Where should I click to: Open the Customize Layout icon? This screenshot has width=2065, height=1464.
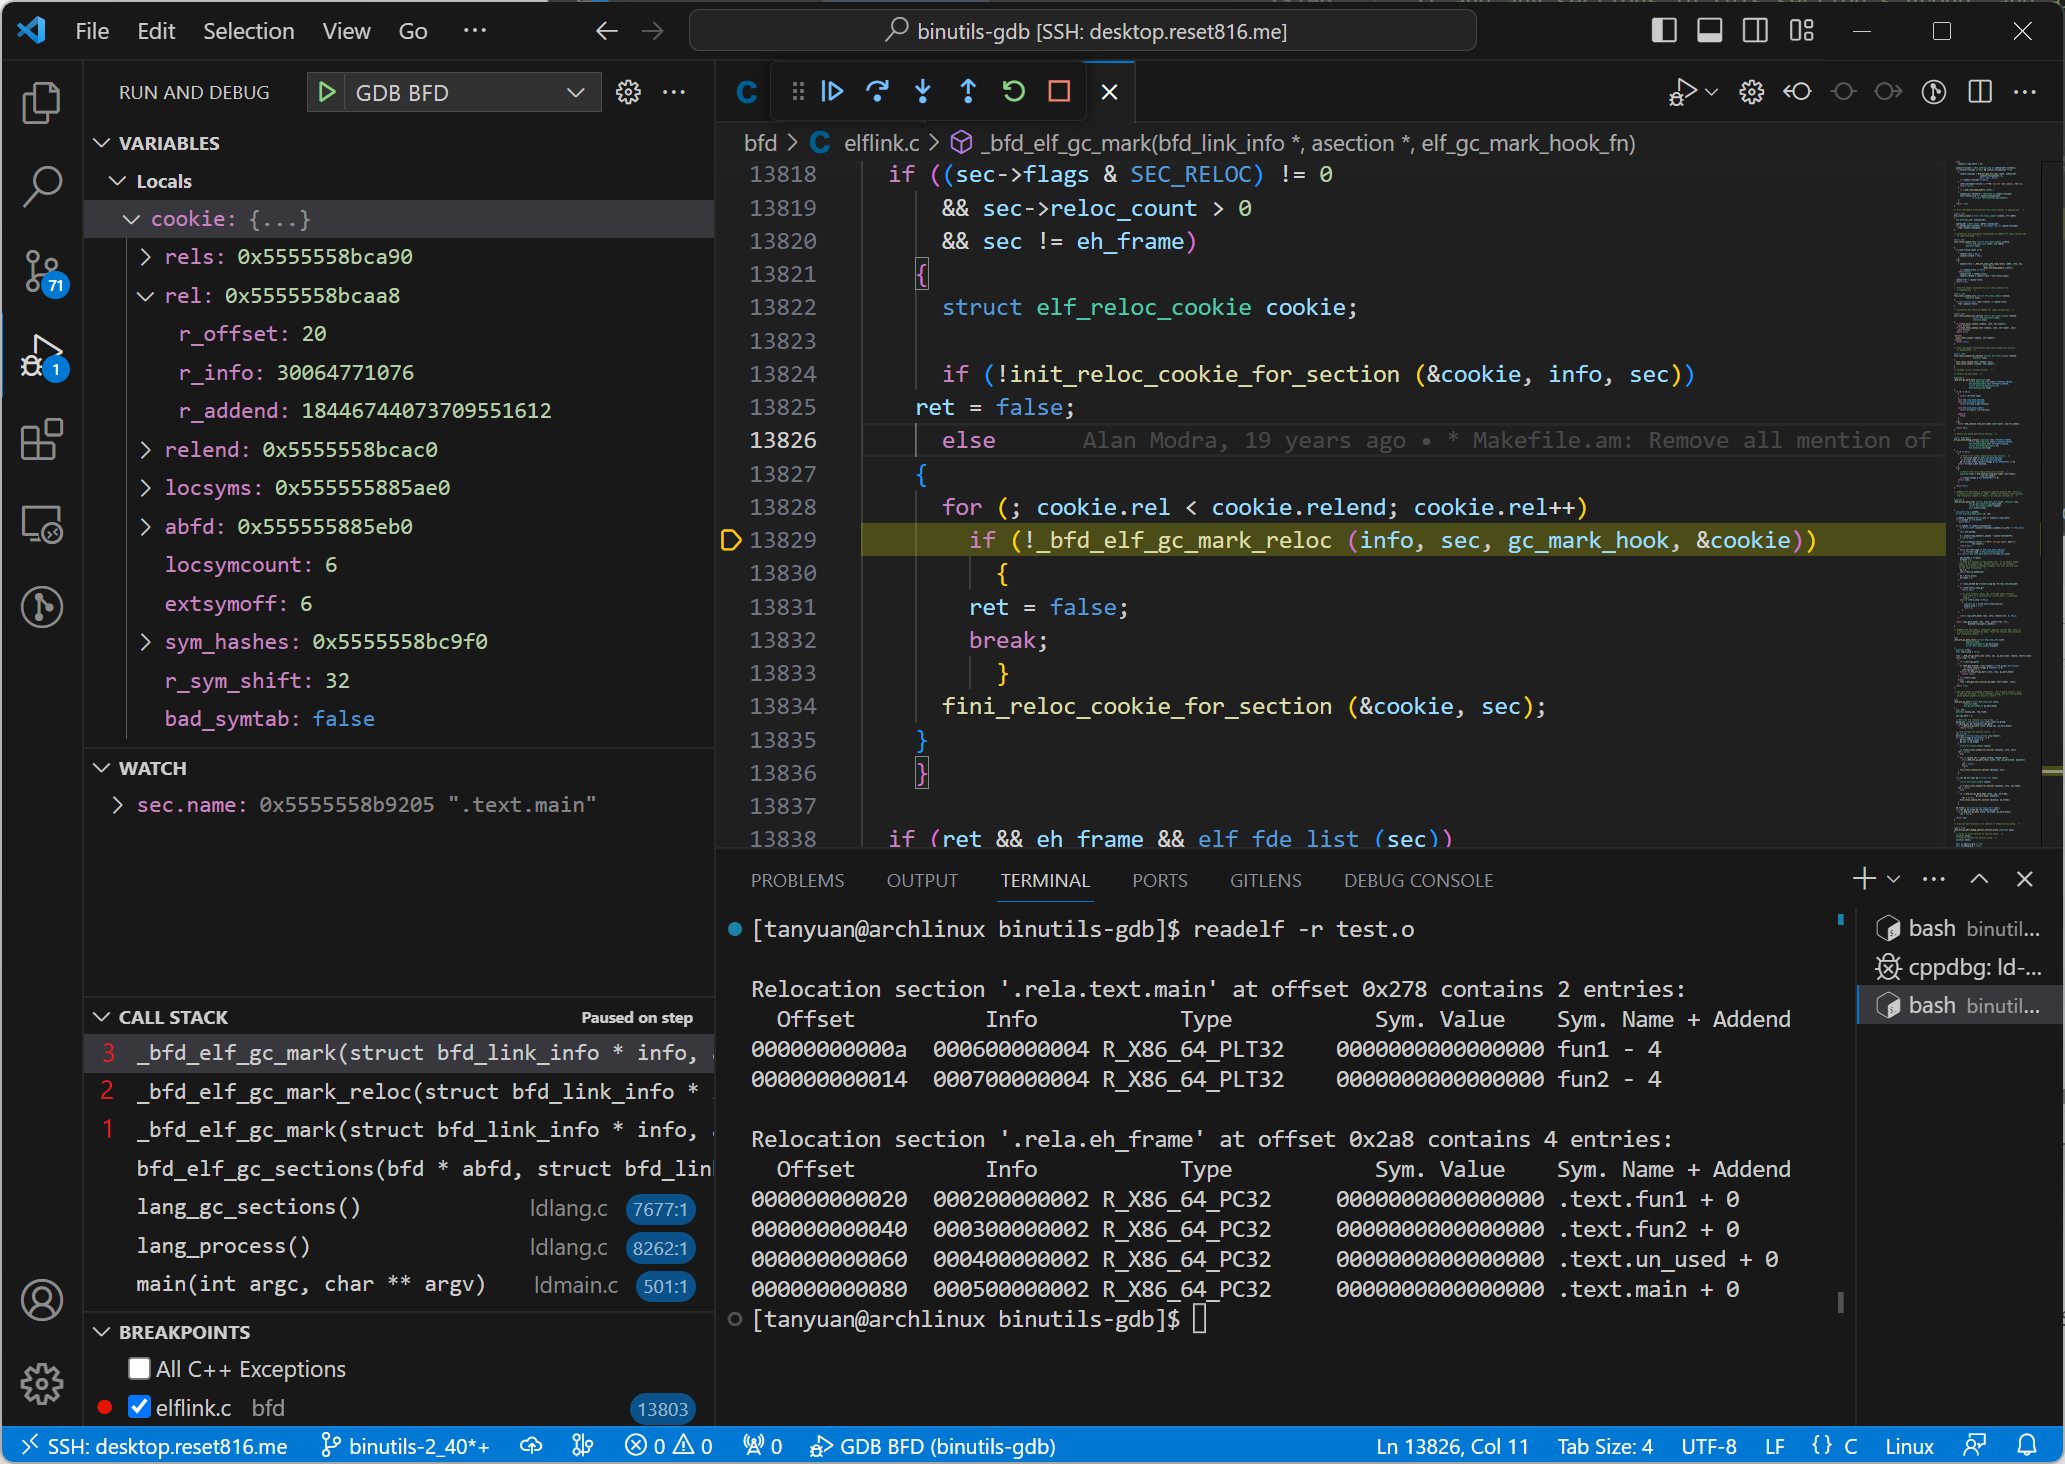1801,31
